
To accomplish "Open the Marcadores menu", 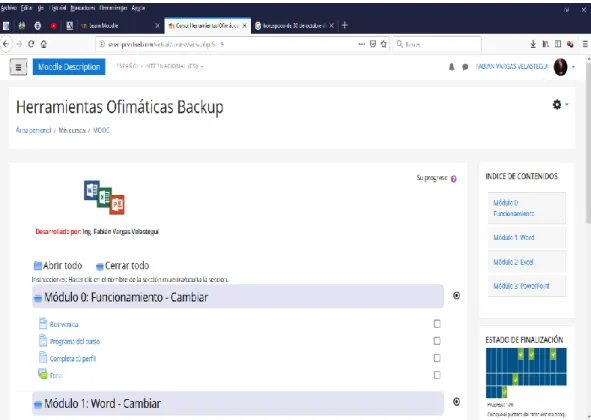I will click(83, 8).
